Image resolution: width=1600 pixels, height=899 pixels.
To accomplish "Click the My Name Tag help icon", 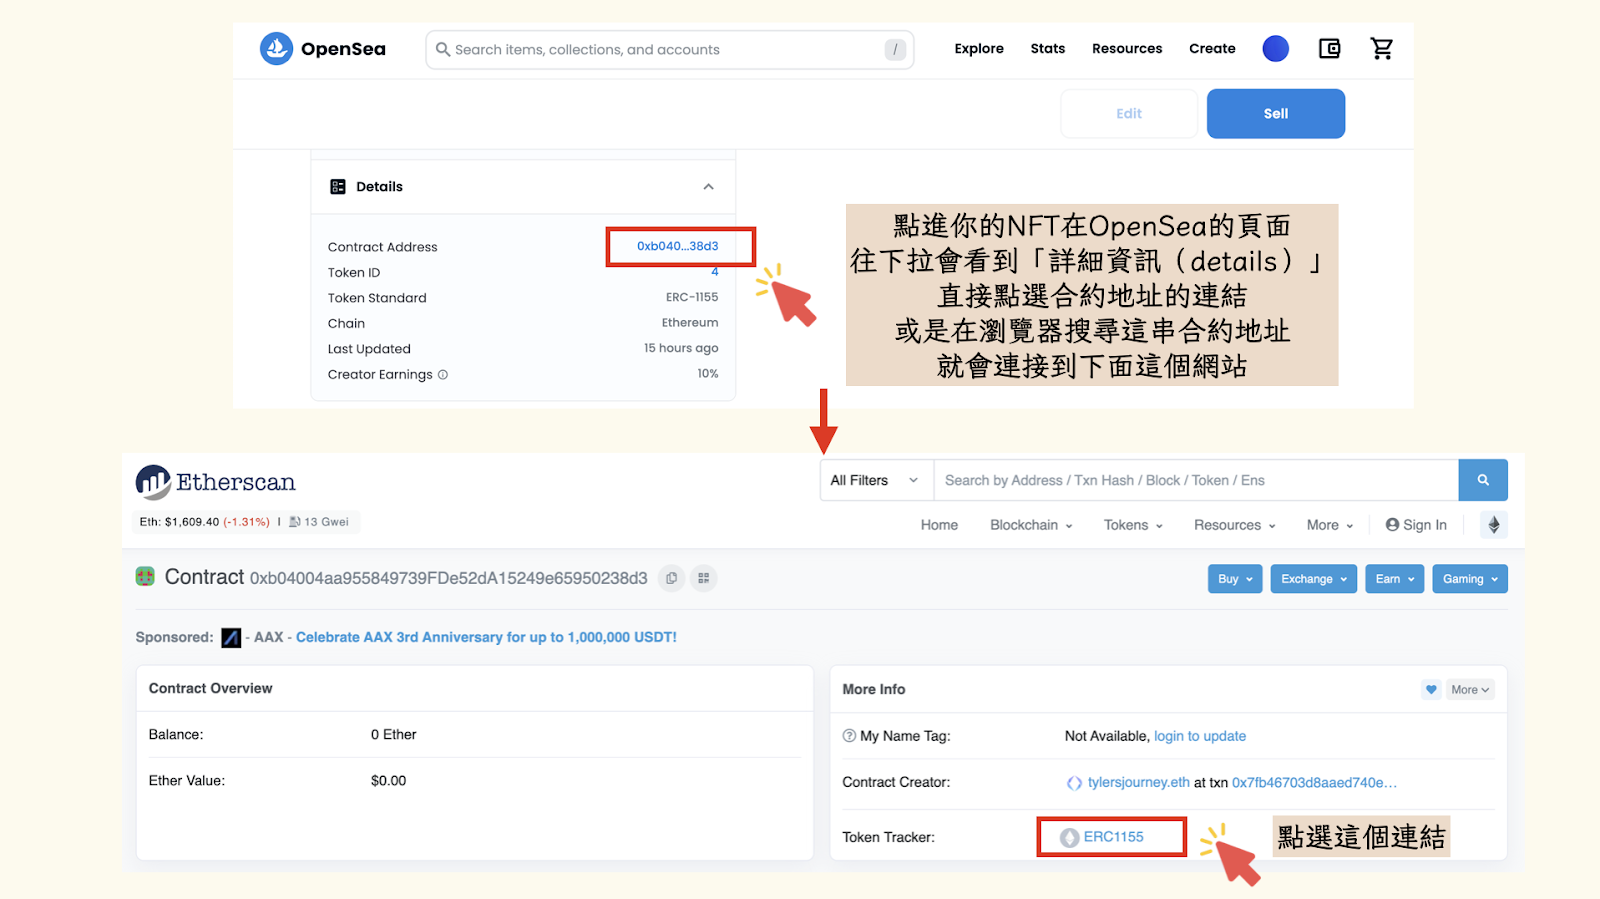I will [849, 736].
